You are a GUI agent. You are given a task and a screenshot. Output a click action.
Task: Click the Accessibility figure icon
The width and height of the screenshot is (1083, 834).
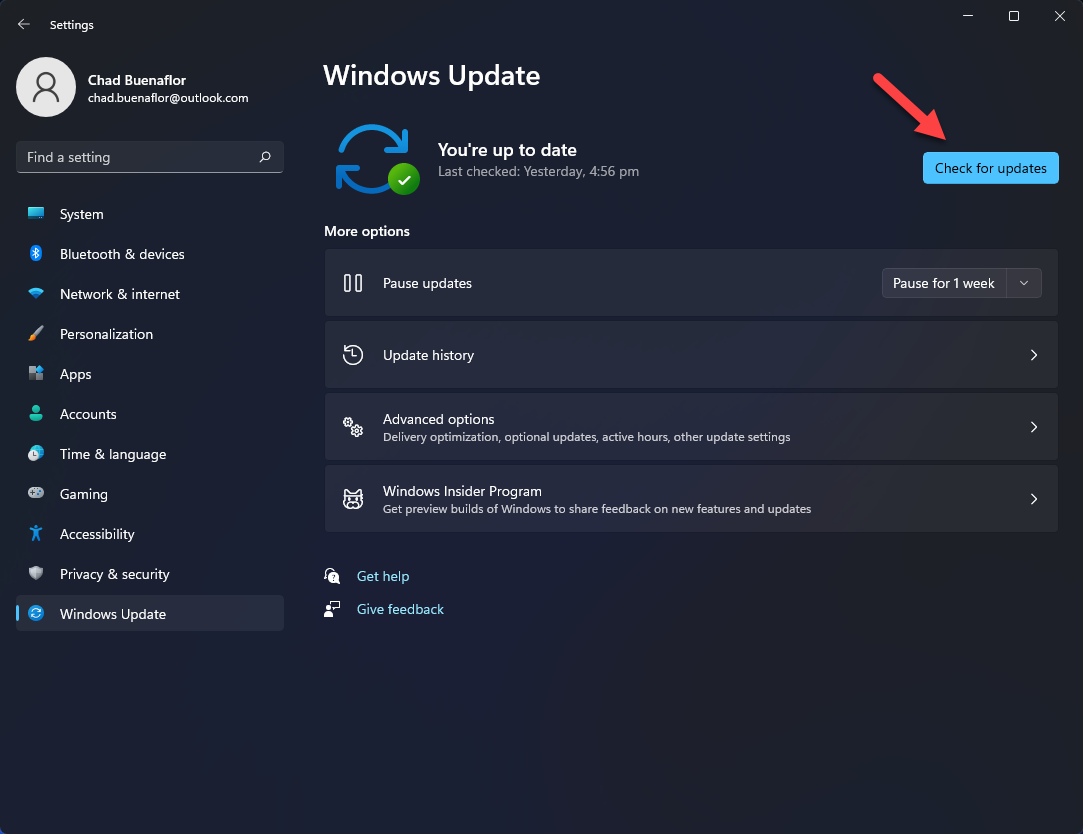36,534
